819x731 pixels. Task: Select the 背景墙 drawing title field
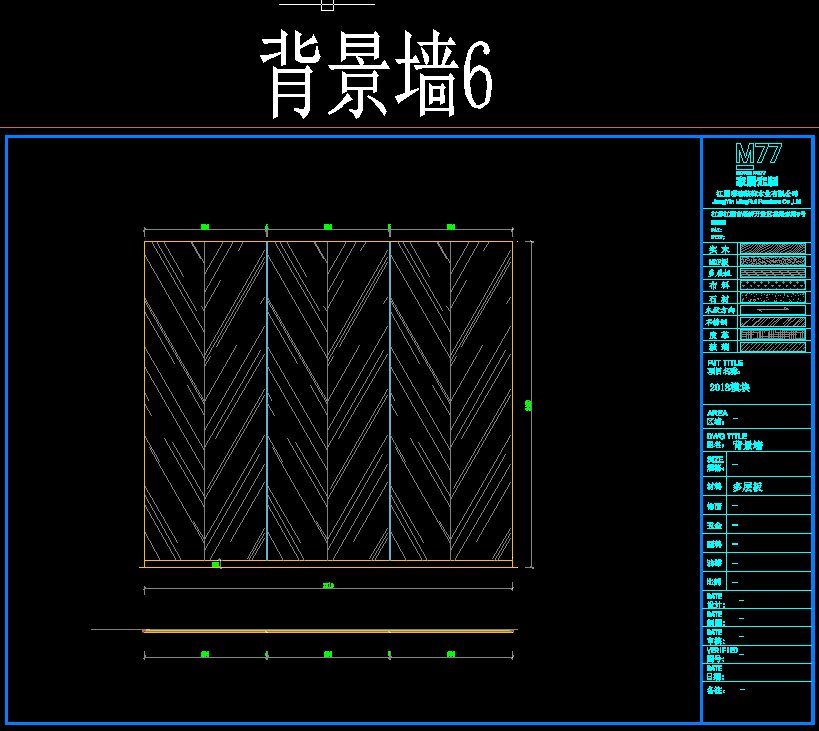(x=747, y=445)
